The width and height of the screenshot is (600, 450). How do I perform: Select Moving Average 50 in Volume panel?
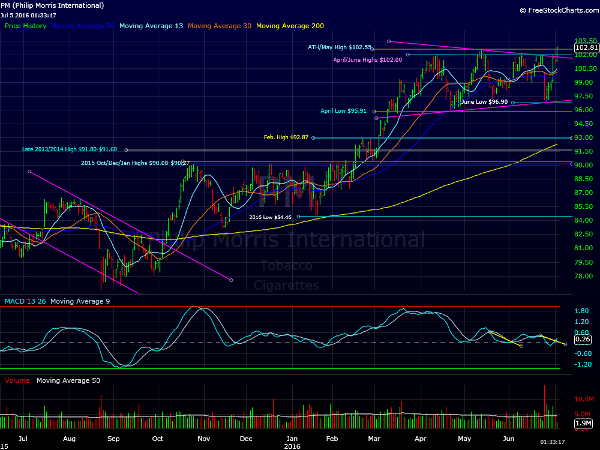68,380
